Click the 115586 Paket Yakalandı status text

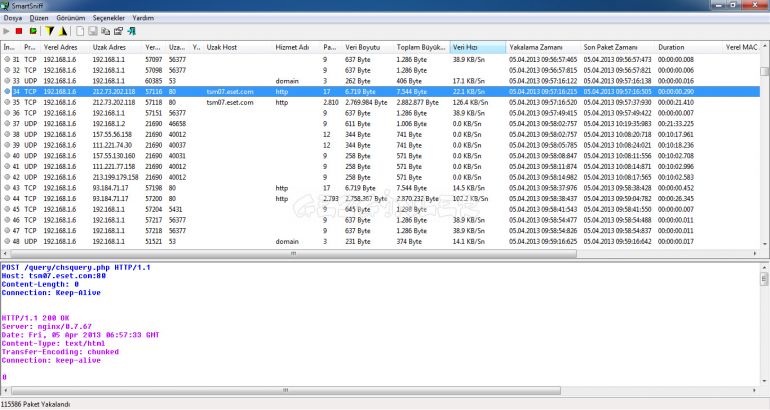tap(35, 405)
